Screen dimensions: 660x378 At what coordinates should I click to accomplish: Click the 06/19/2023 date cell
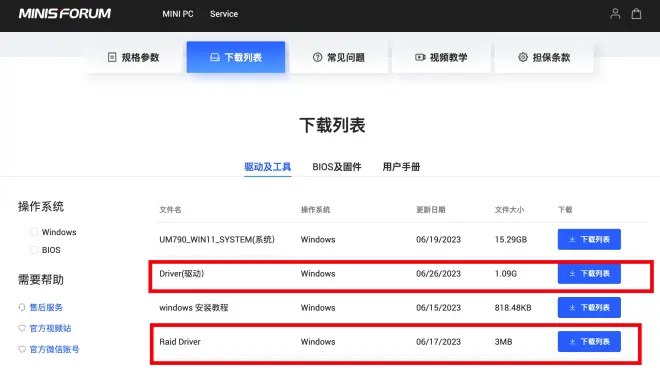[x=438, y=240]
